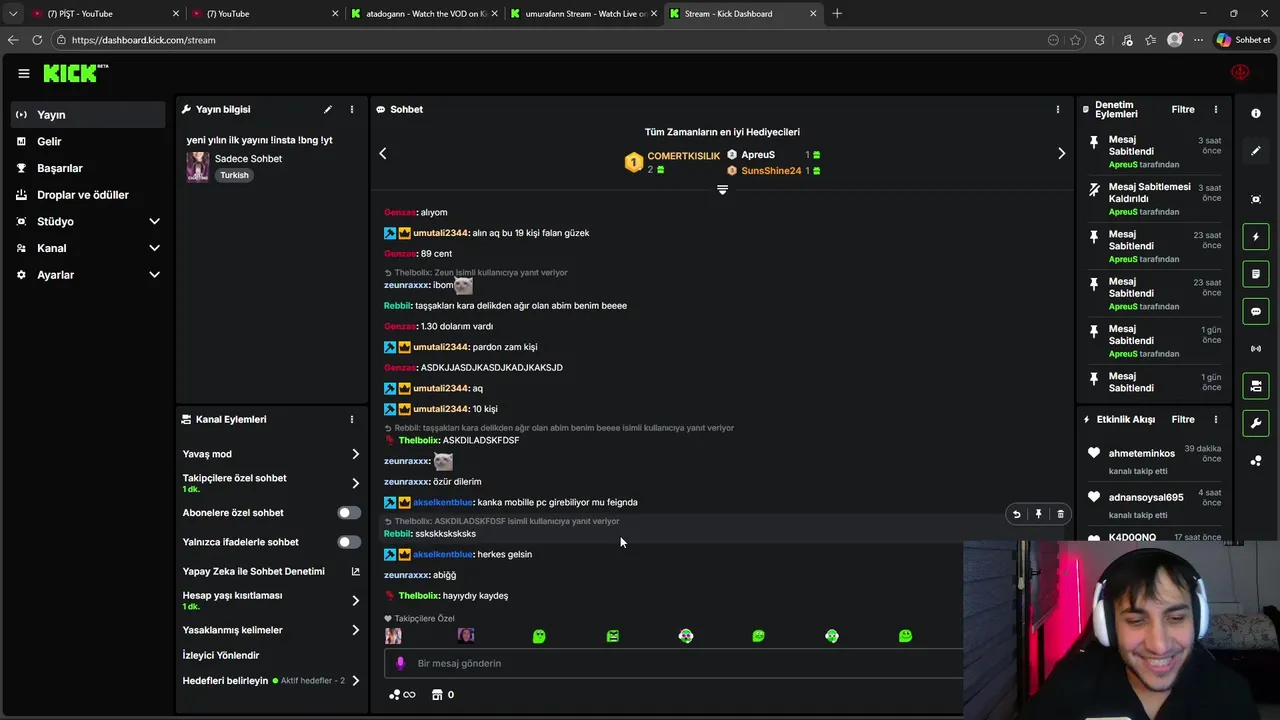1280x720 pixels.
Task: Open the Yasaklanmış kelimeler list
Action: pyautogui.click(x=355, y=630)
